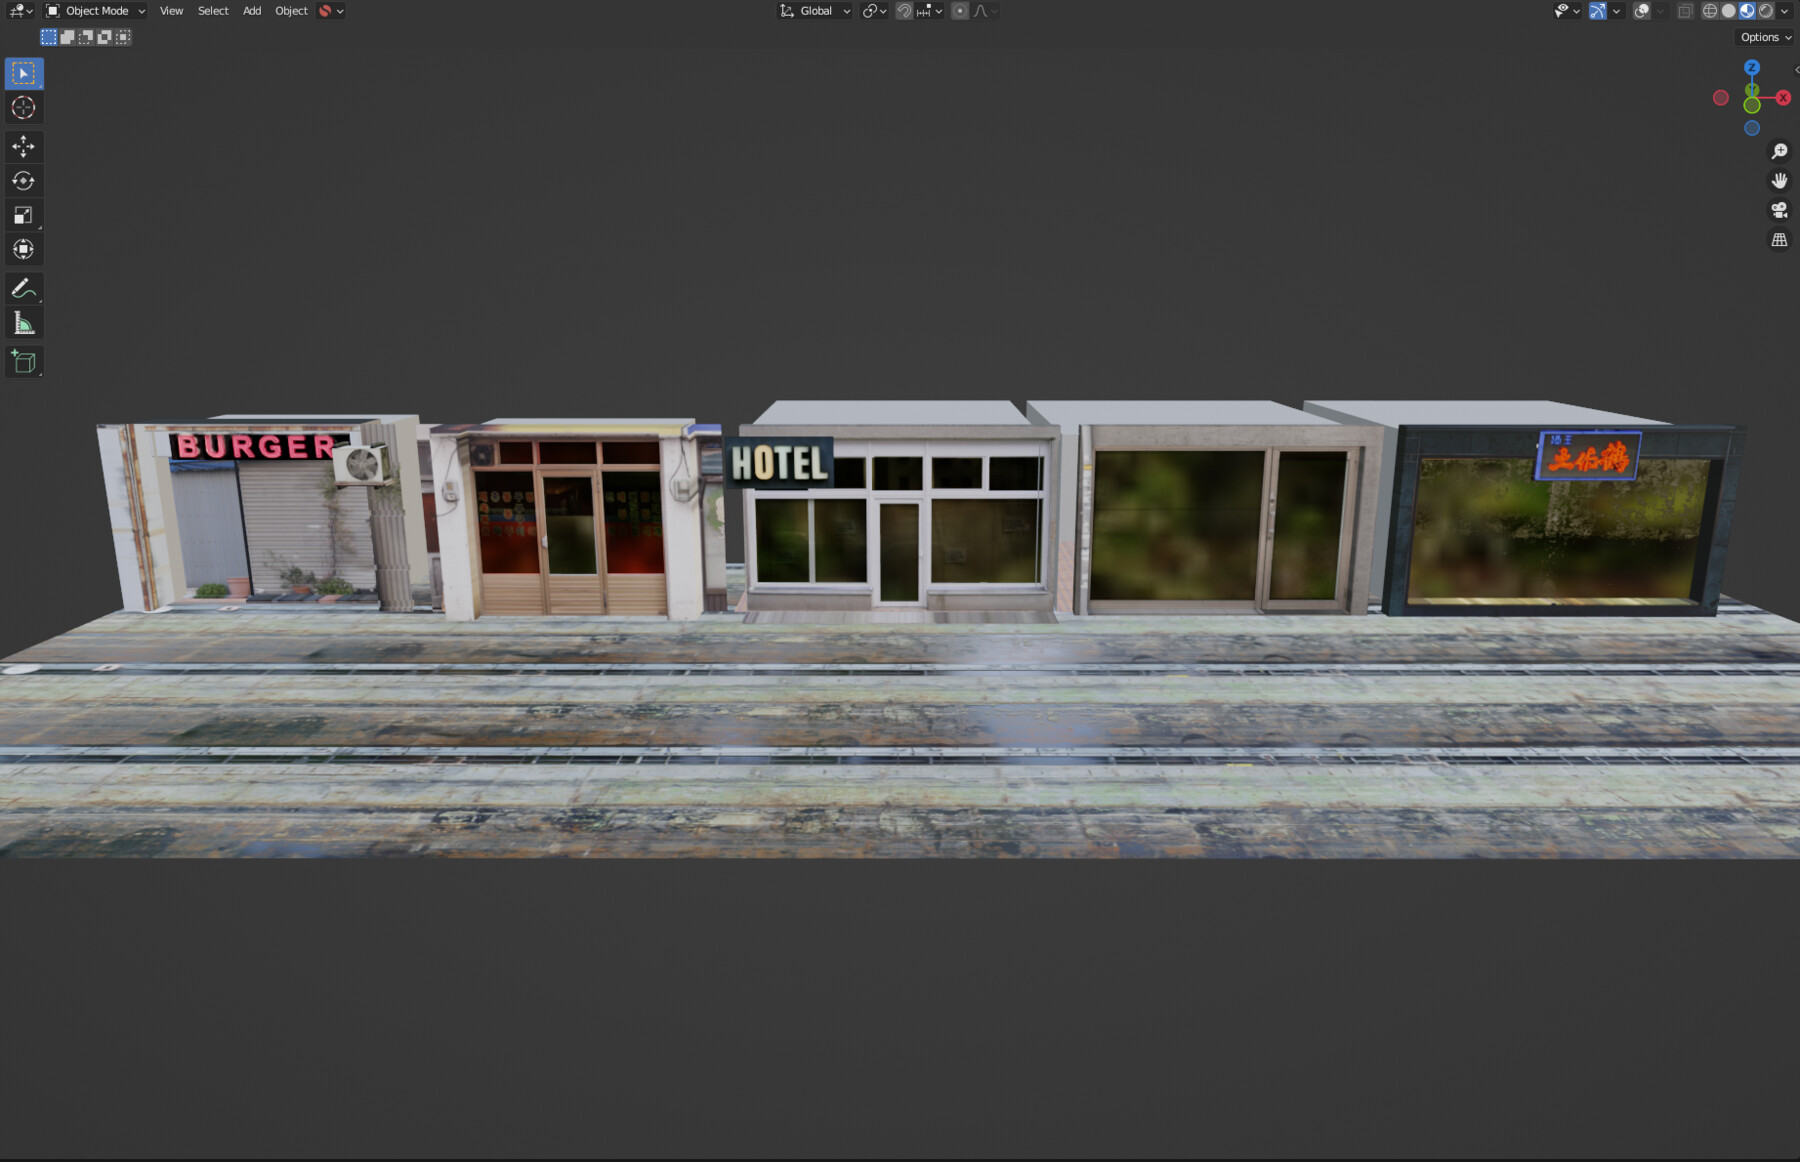Image resolution: width=1800 pixels, height=1162 pixels.
Task: Toggle the snapping magnet in the header
Action: [x=903, y=10]
